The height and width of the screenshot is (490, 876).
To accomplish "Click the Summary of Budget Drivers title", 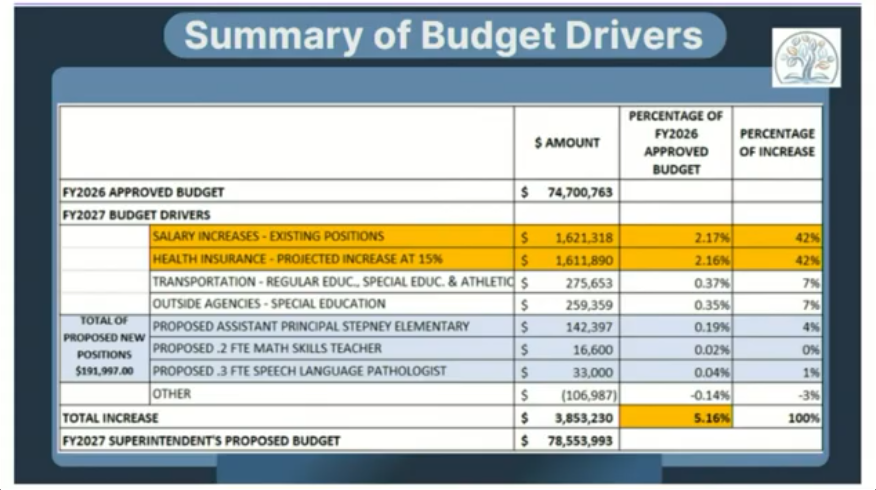I will tap(443, 36).
